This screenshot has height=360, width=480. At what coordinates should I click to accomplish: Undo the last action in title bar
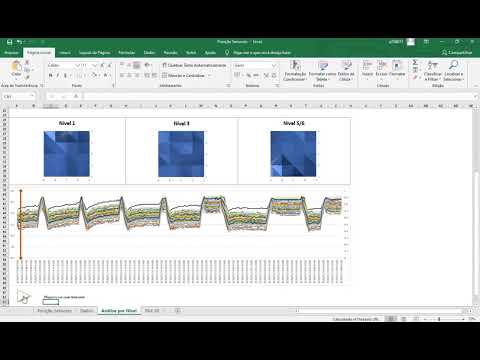click(19, 42)
